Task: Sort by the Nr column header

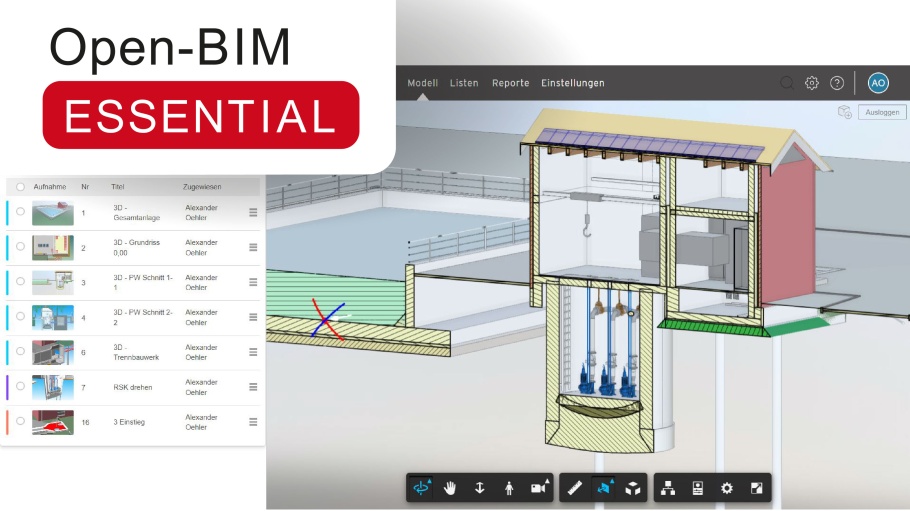Action: (85, 187)
